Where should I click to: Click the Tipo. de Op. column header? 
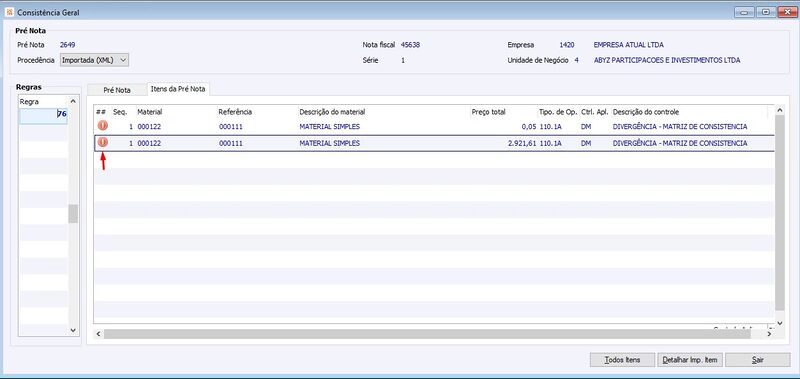(558, 112)
